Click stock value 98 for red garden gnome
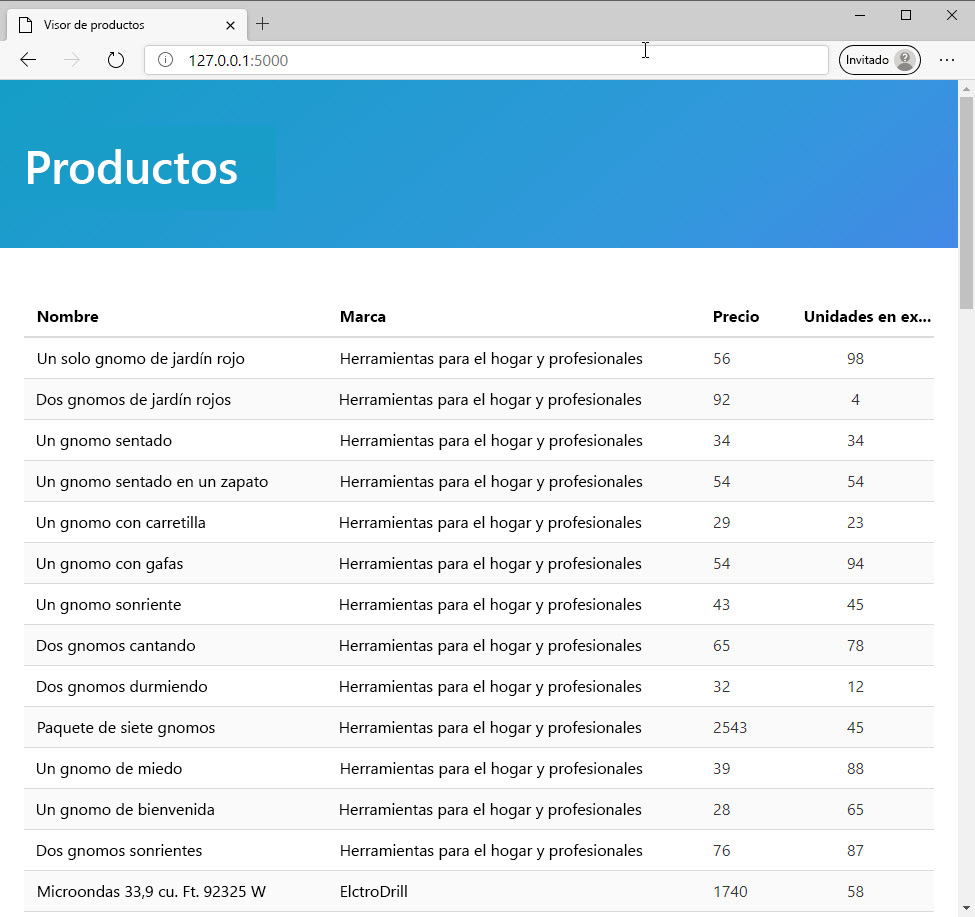 (855, 358)
